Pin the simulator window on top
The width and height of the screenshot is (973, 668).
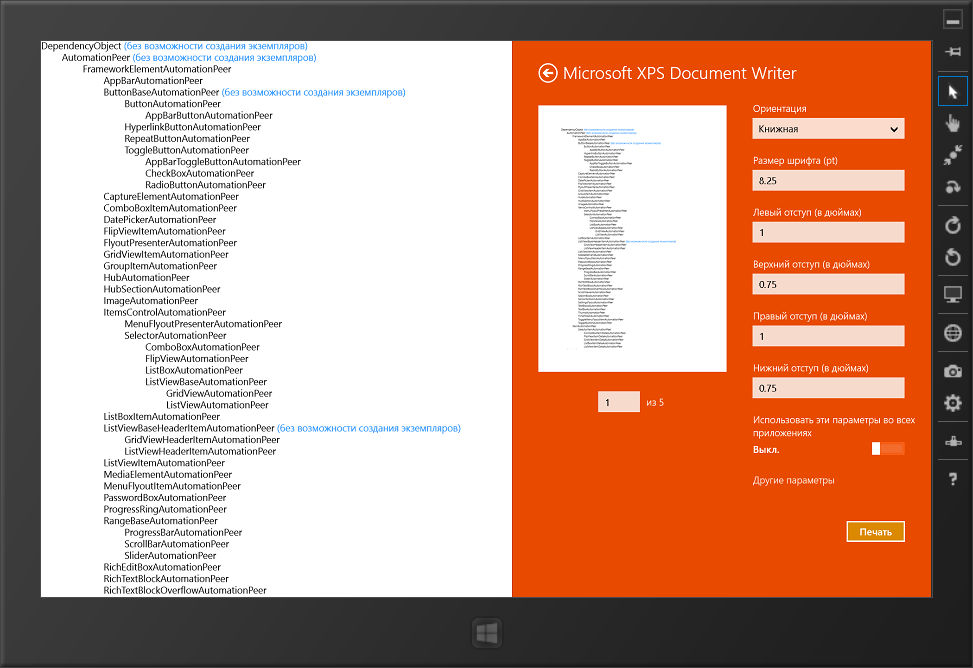(953, 52)
